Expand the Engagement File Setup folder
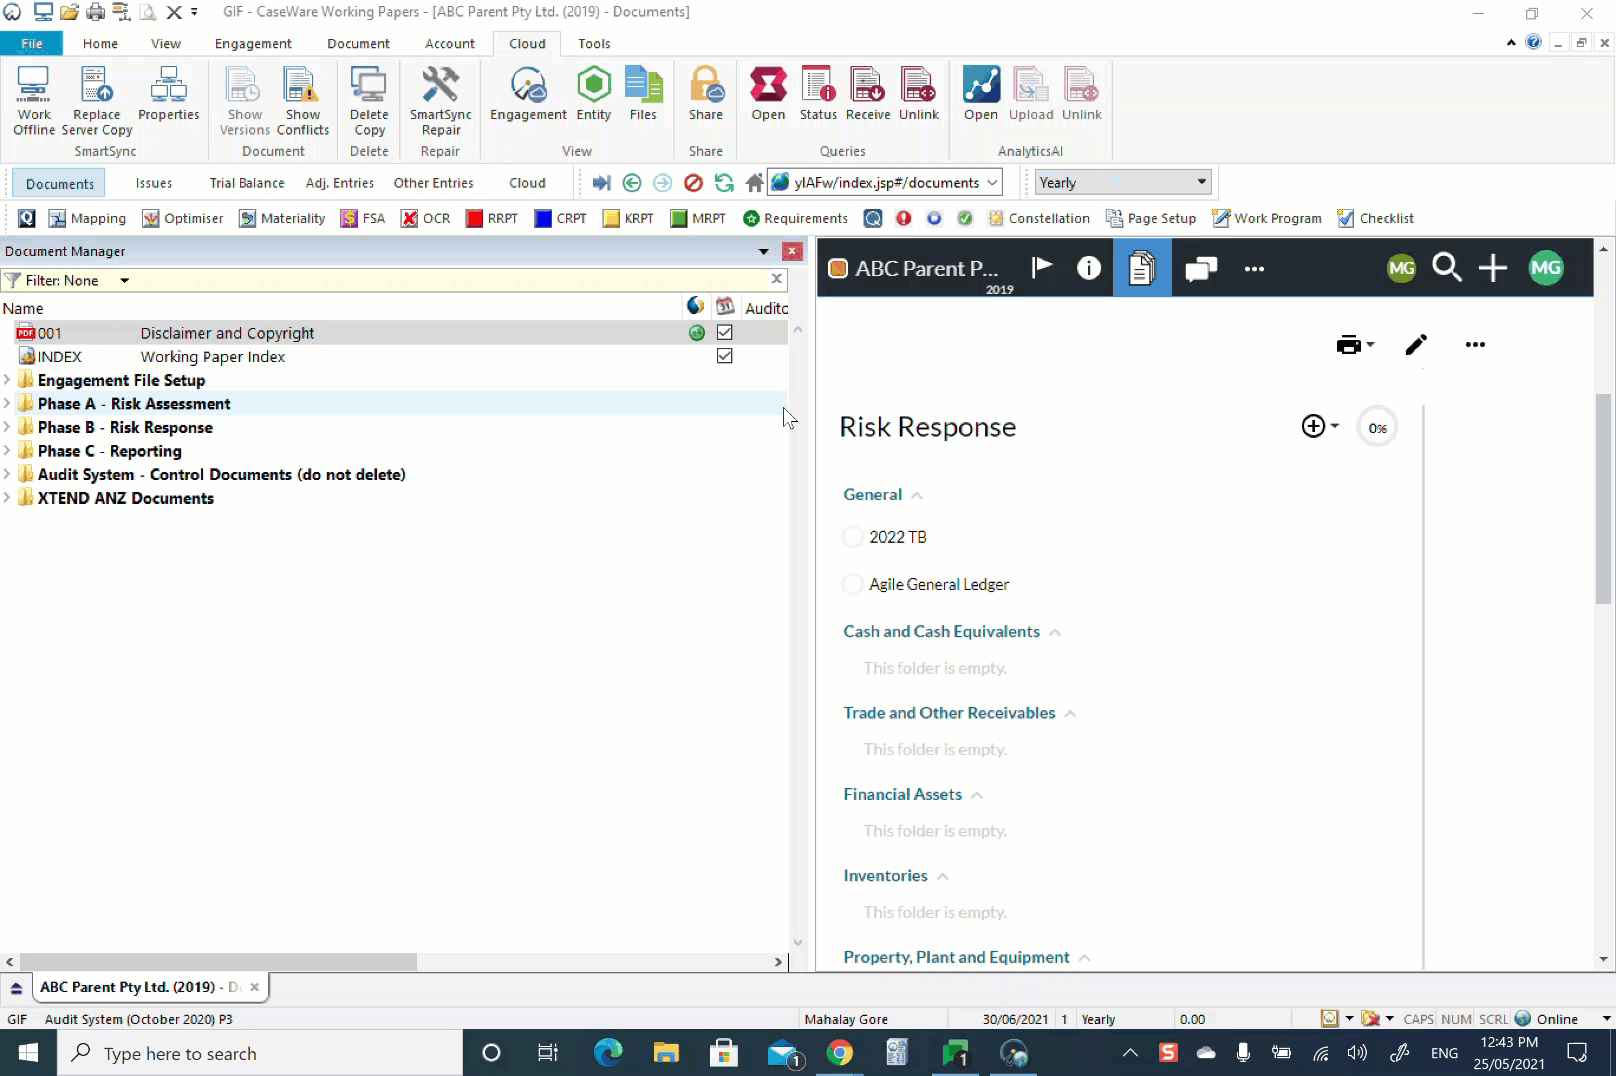This screenshot has width=1616, height=1076. (x=7, y=380)
